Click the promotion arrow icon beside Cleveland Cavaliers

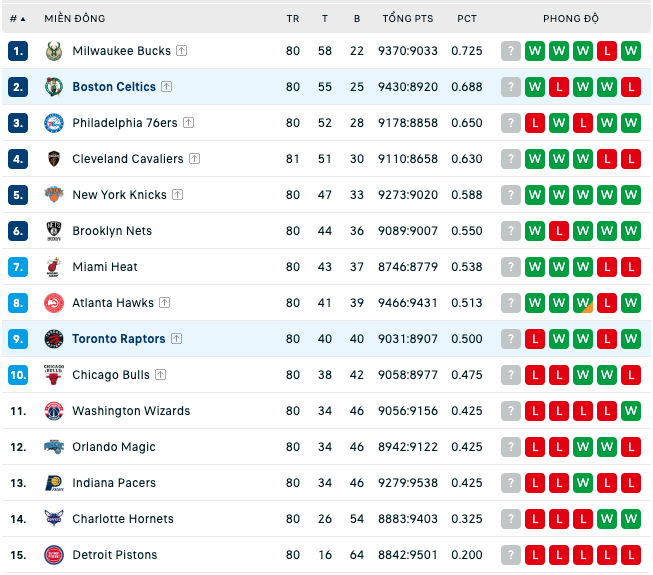(194, 159)
